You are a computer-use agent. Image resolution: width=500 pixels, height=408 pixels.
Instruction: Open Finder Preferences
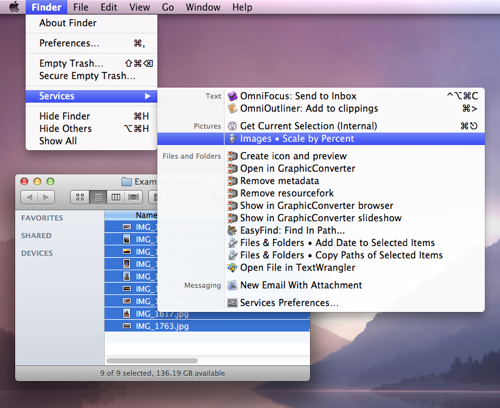tap(91, 43)
